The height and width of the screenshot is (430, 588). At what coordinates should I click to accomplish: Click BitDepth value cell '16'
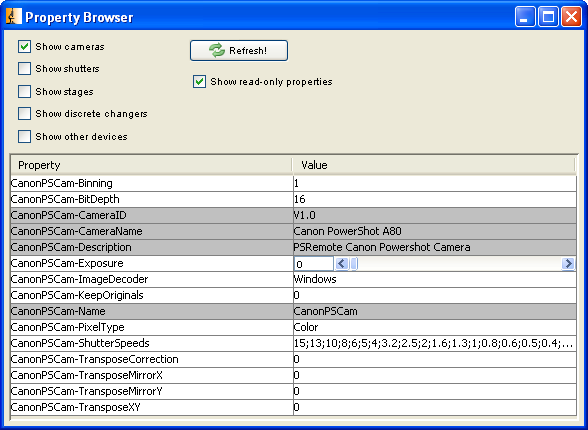pos(435,199)
